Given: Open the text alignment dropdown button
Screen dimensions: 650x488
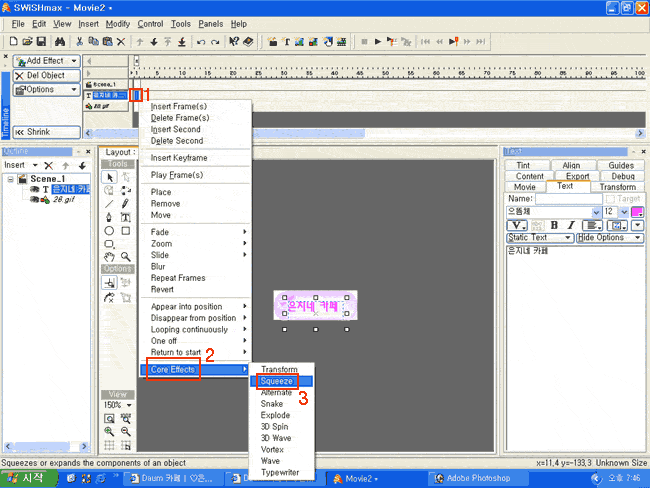Looking at the screenshot, I should click(x=592, y=225).
